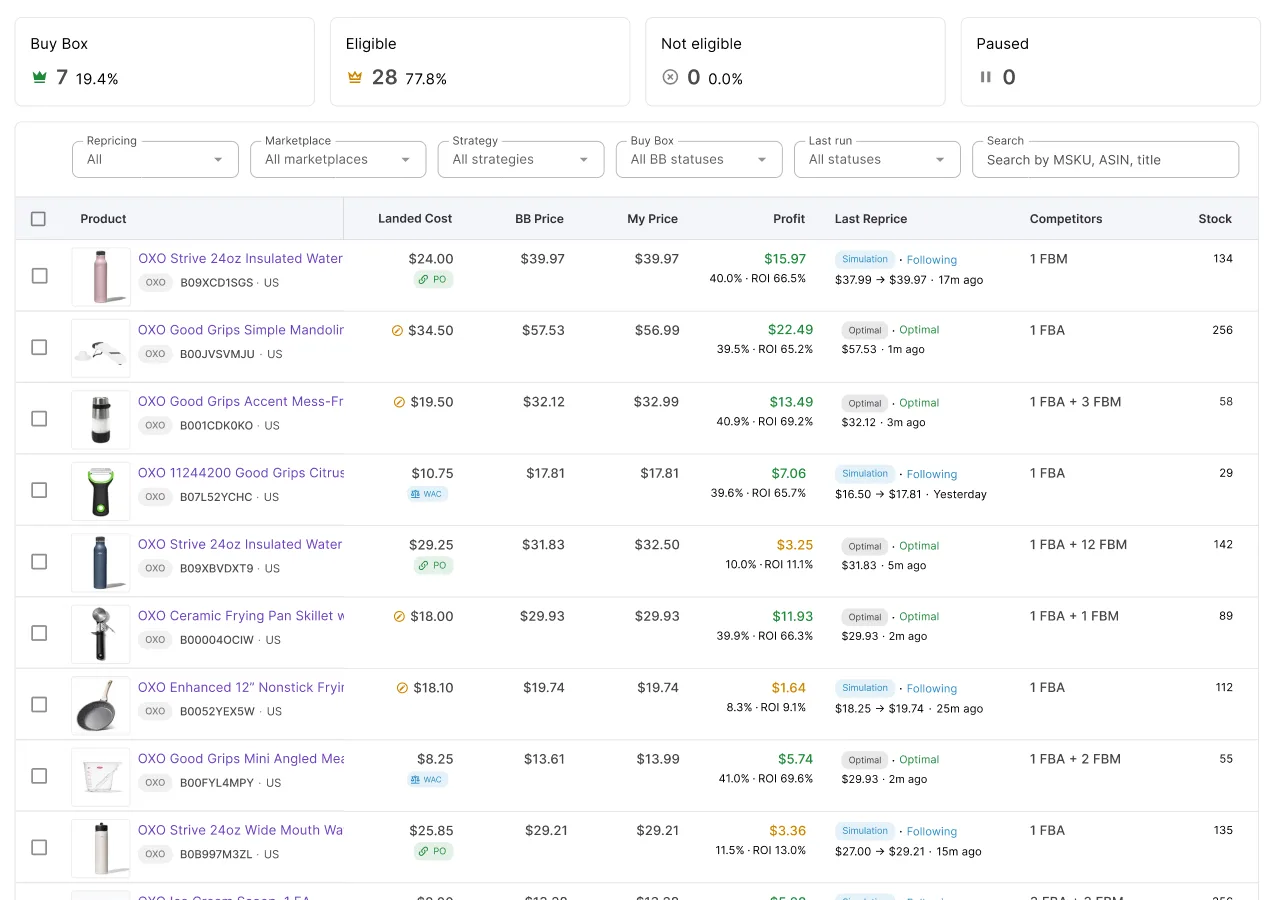1274x900 pixels.
Task: Click the Simulation badge on B09XCD1SGS row
Action: (865, 259)
